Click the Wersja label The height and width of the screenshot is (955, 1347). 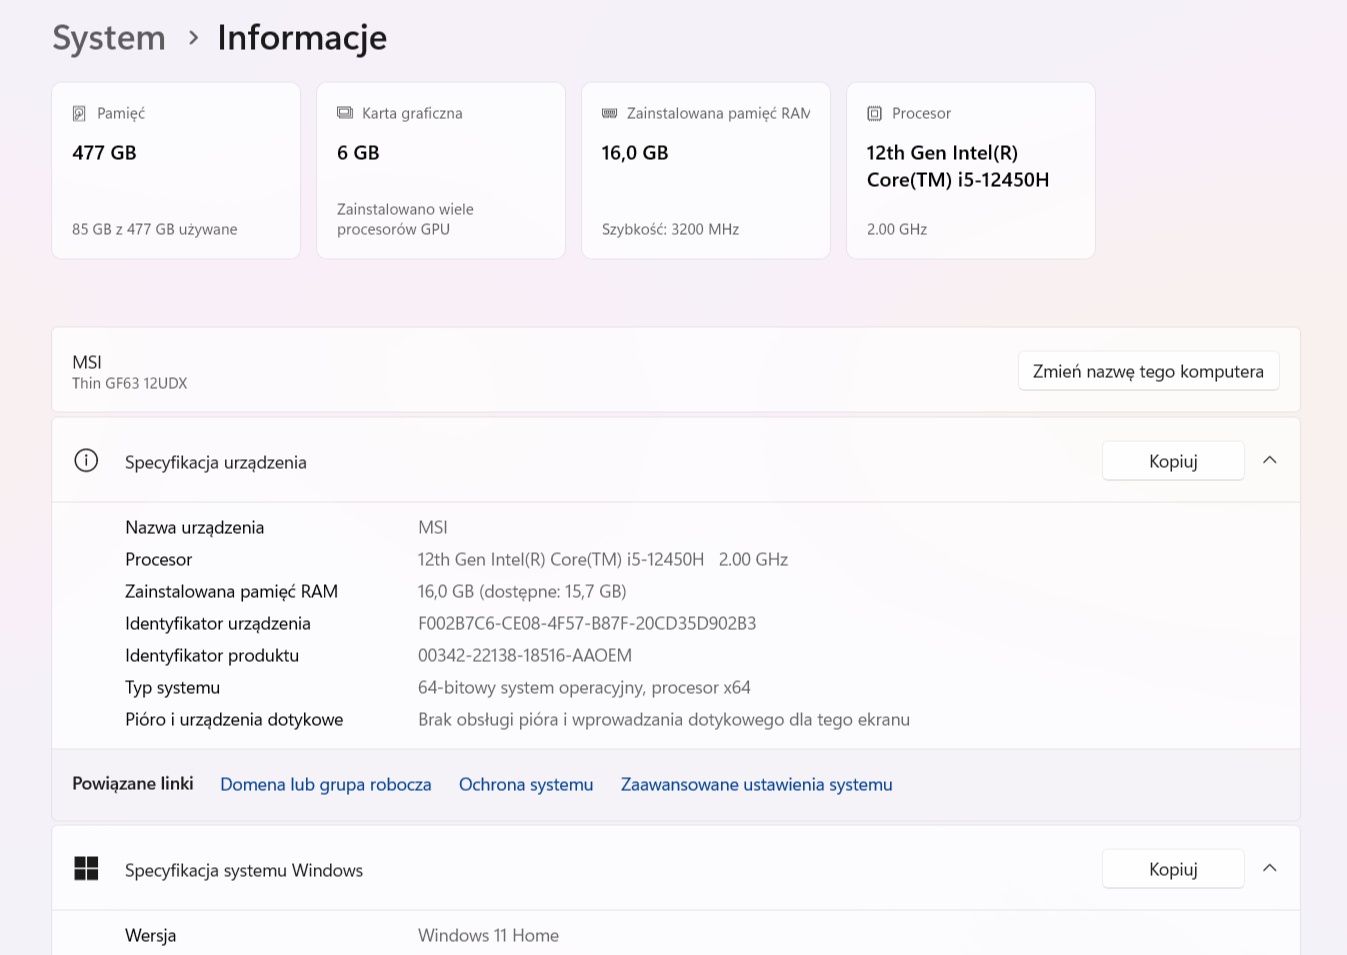pos(151,936)
